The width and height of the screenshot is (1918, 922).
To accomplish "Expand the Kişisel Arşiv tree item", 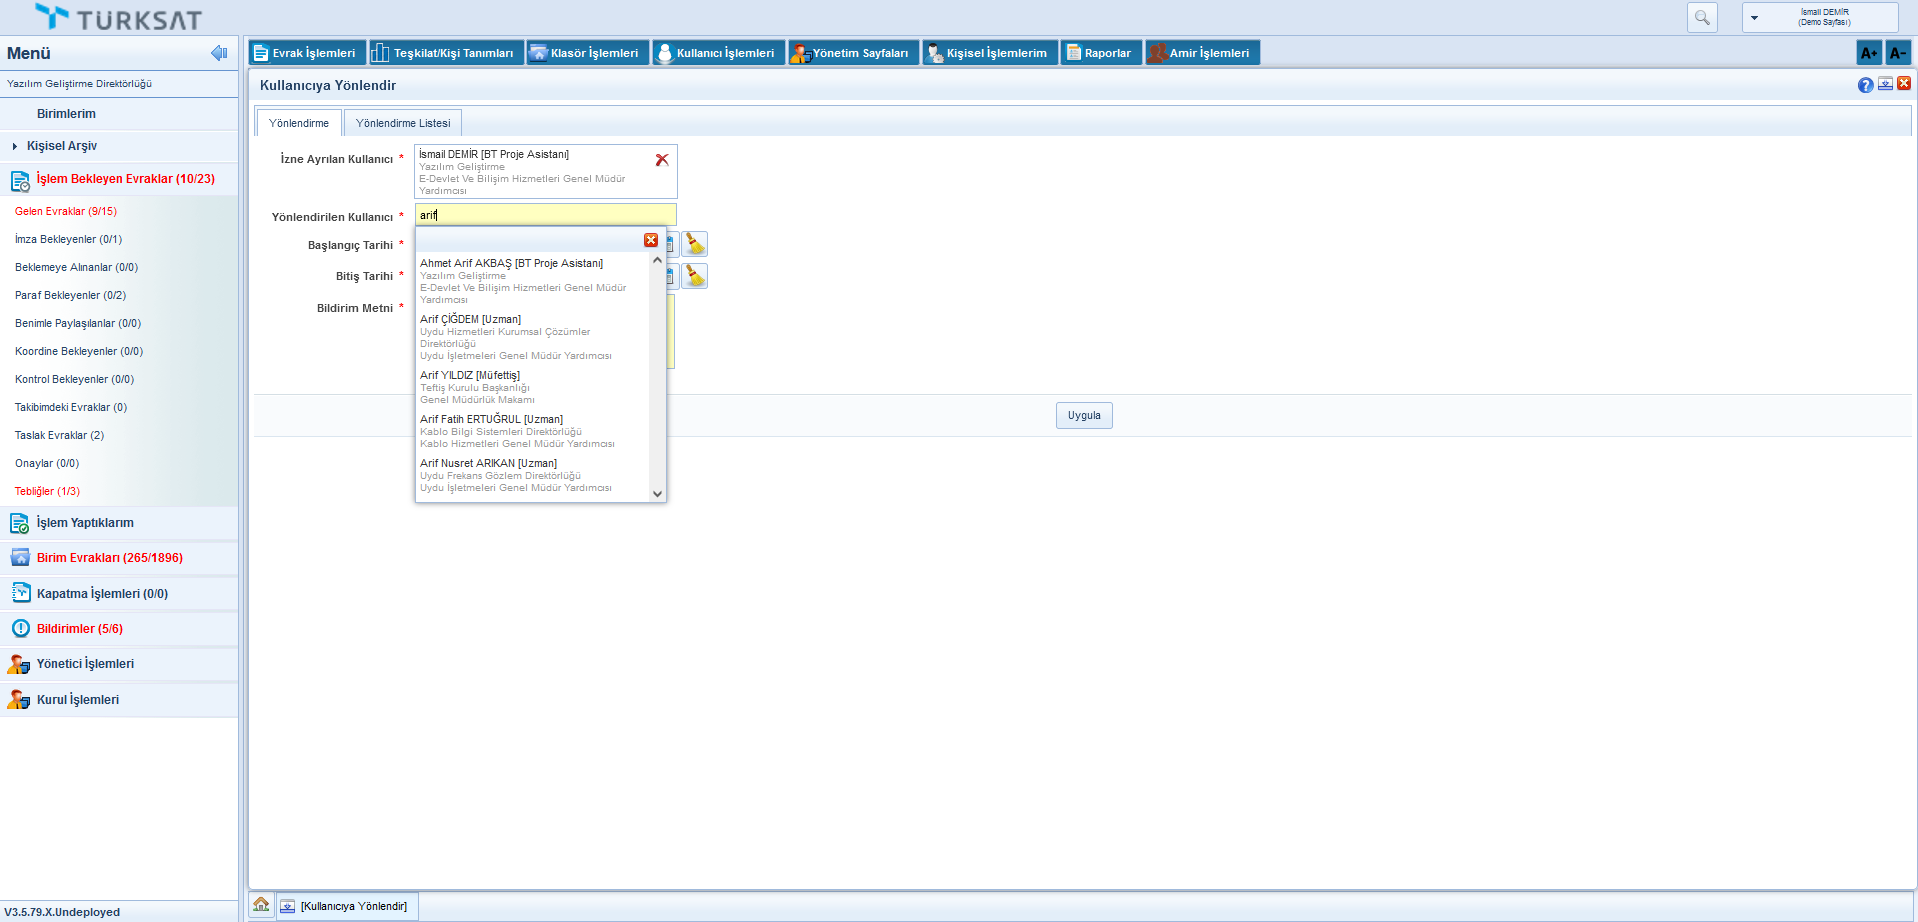I will click(x=15, y=146).
